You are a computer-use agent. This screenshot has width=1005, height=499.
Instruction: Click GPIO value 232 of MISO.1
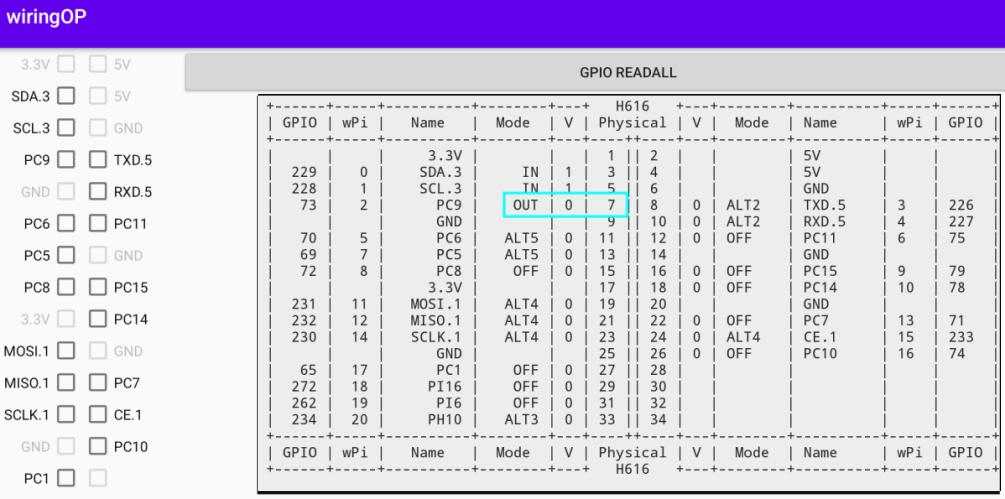(x=304, y=320)
